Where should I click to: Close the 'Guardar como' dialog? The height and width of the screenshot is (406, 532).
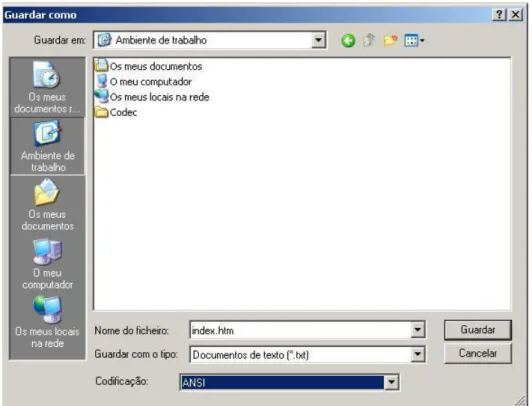point(516,15)
